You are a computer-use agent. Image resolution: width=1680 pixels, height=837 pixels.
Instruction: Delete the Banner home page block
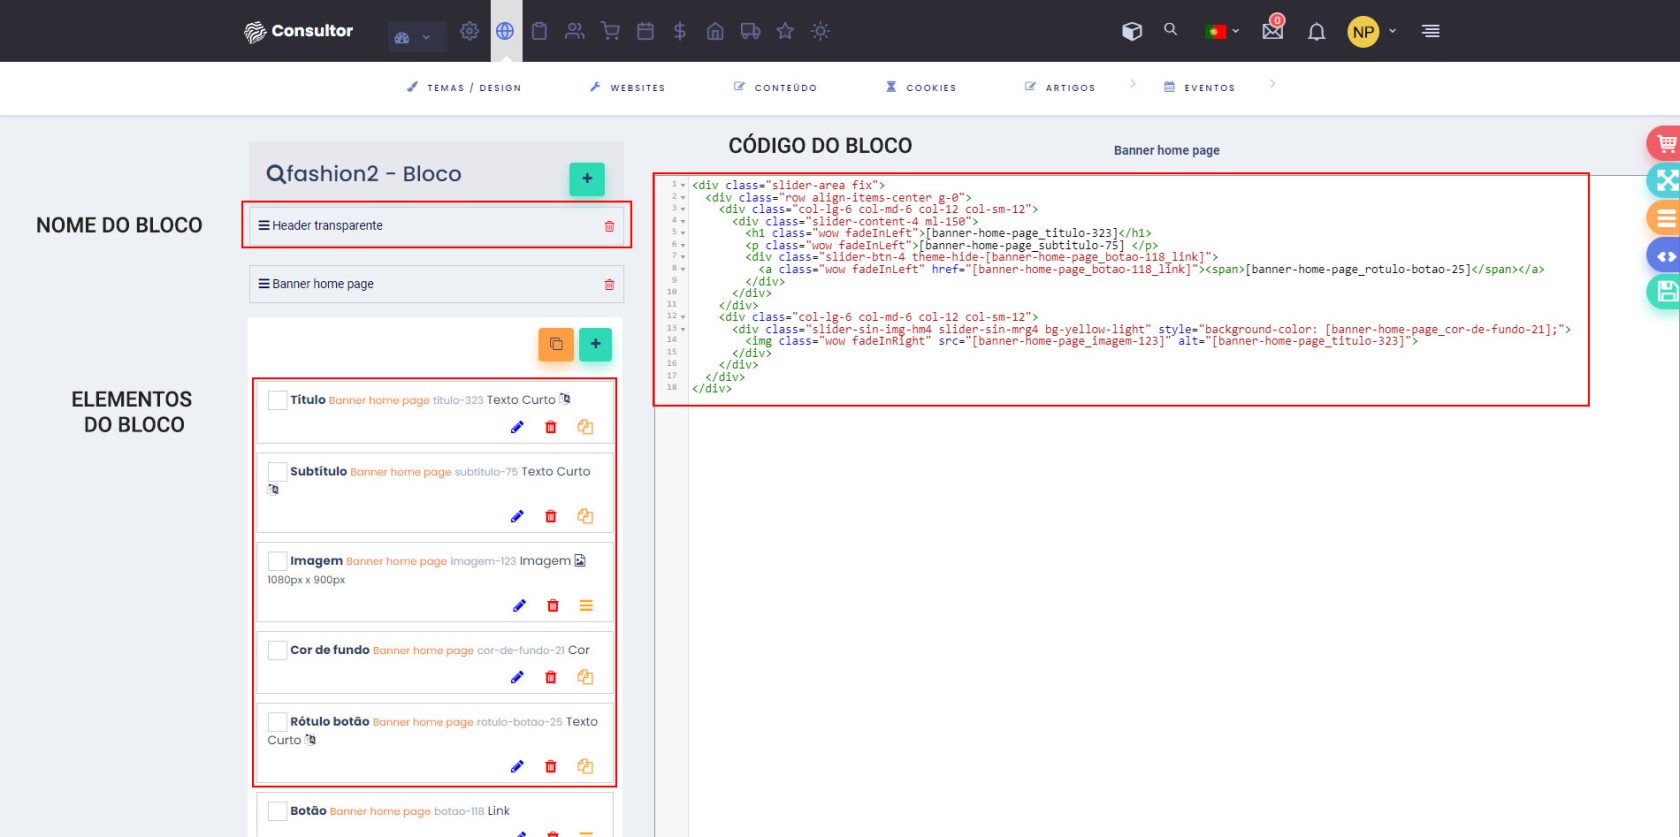609,285
